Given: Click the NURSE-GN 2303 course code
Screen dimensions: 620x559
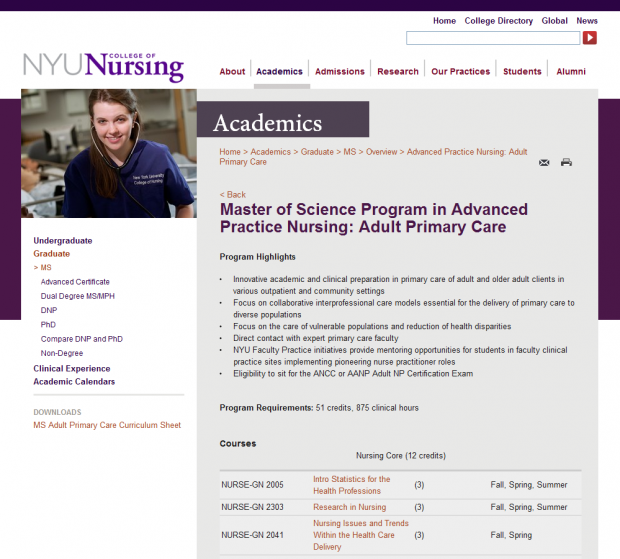Looking at the screenshot, I should click(x=252, y=507).
